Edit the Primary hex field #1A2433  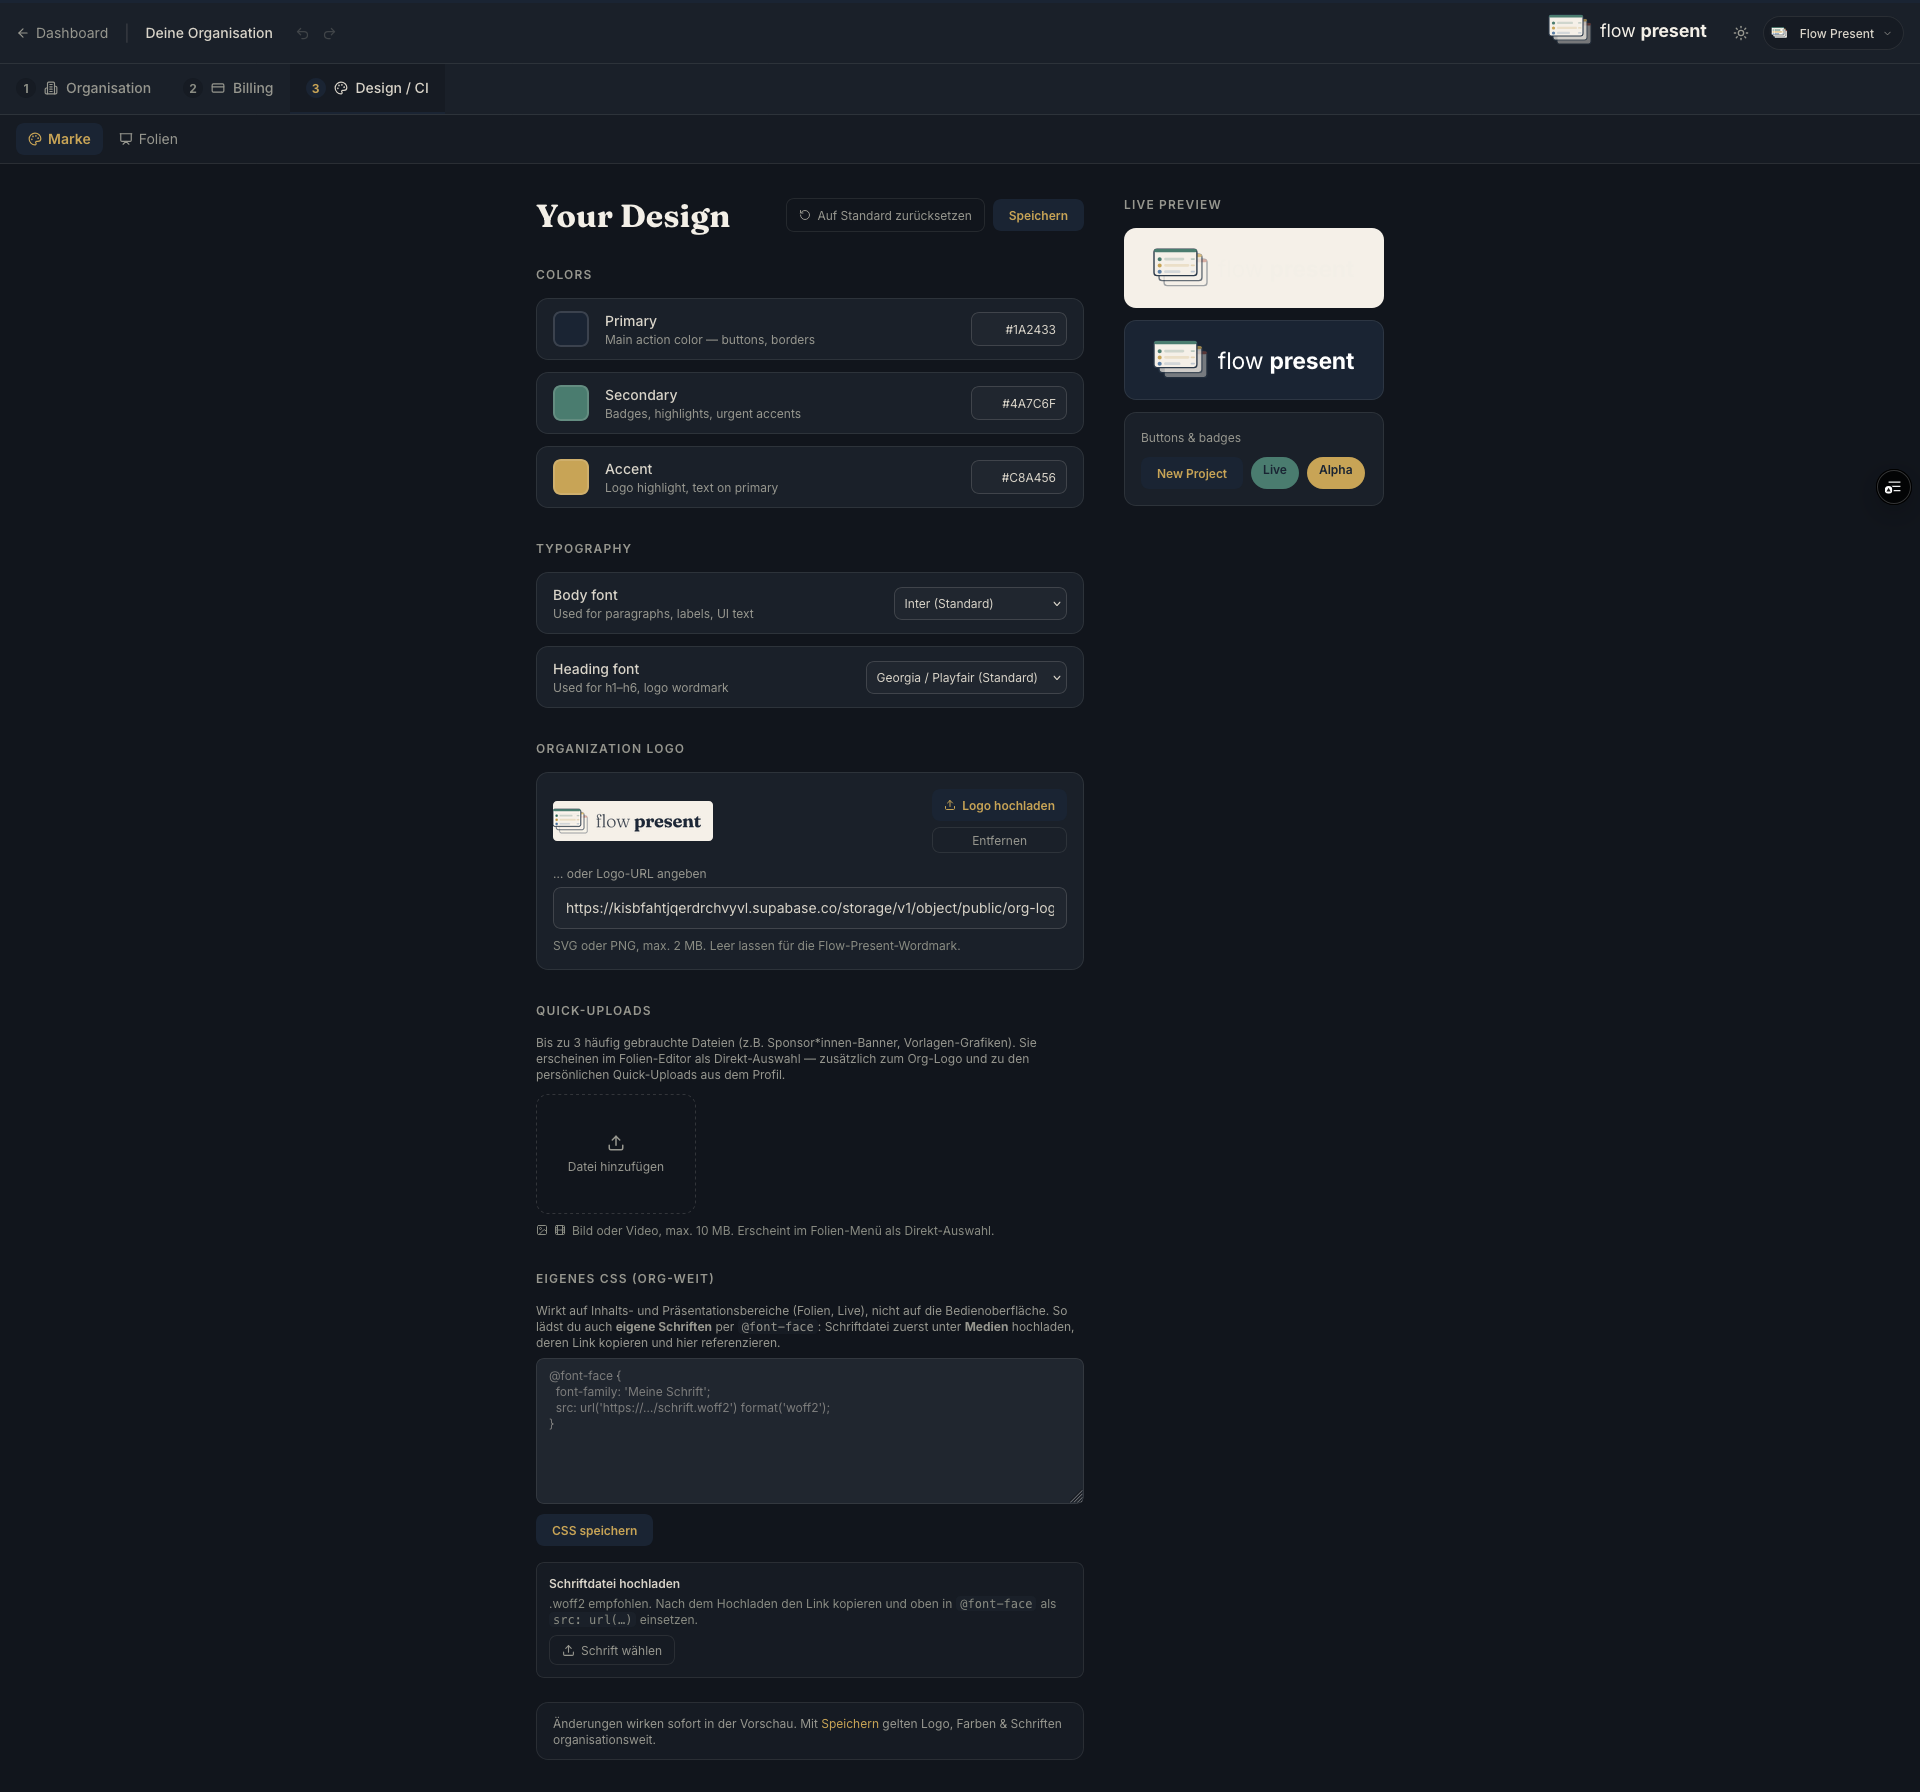[1019, 329]
